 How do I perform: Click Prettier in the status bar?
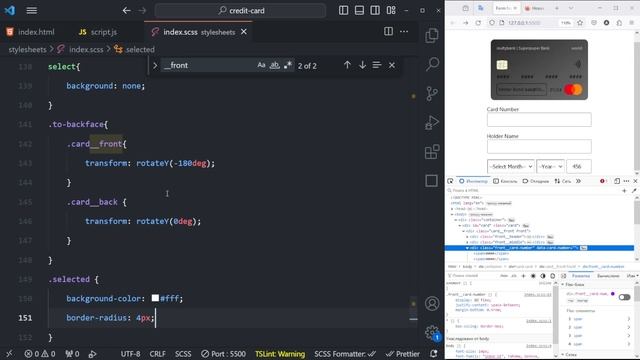403,354
